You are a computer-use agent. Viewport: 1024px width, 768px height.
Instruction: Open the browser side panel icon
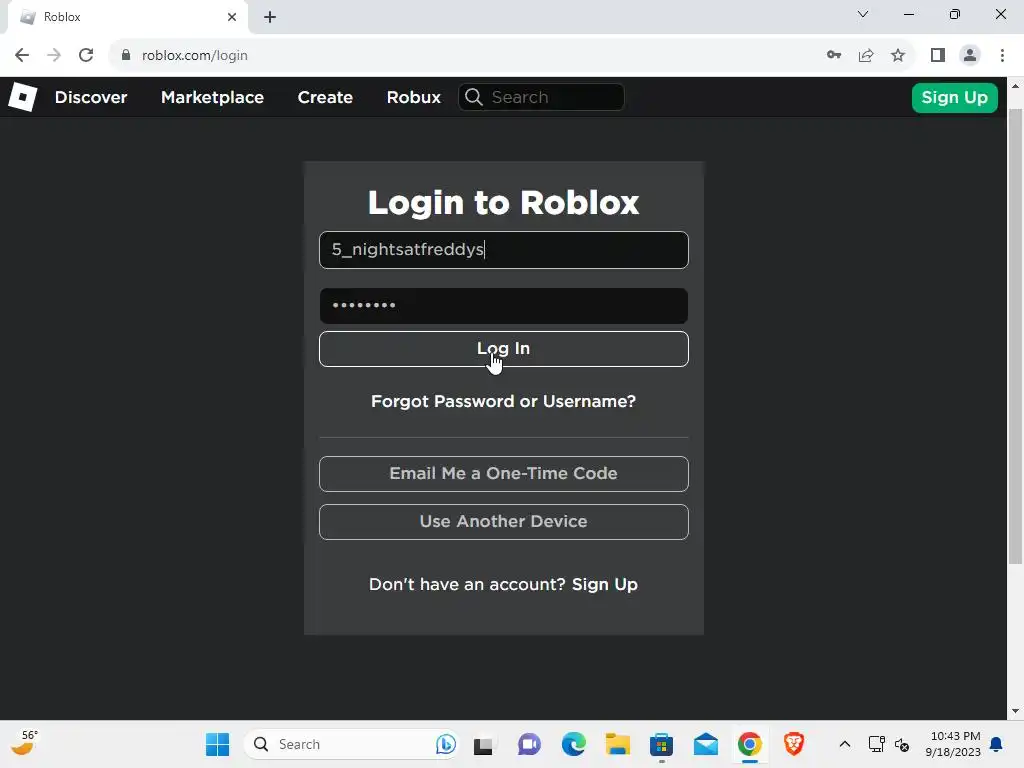click(x=938, y=56)
